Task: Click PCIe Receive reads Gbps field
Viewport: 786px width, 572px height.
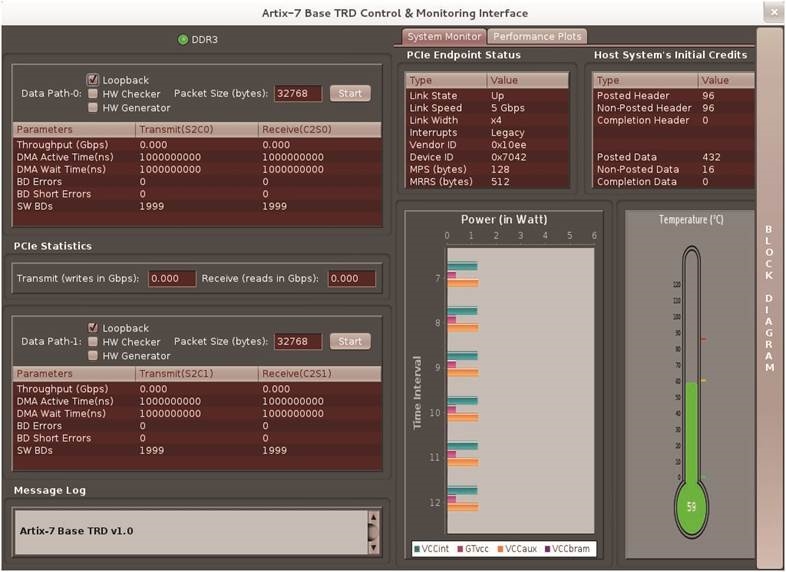Action: click(x=351, y=279)
